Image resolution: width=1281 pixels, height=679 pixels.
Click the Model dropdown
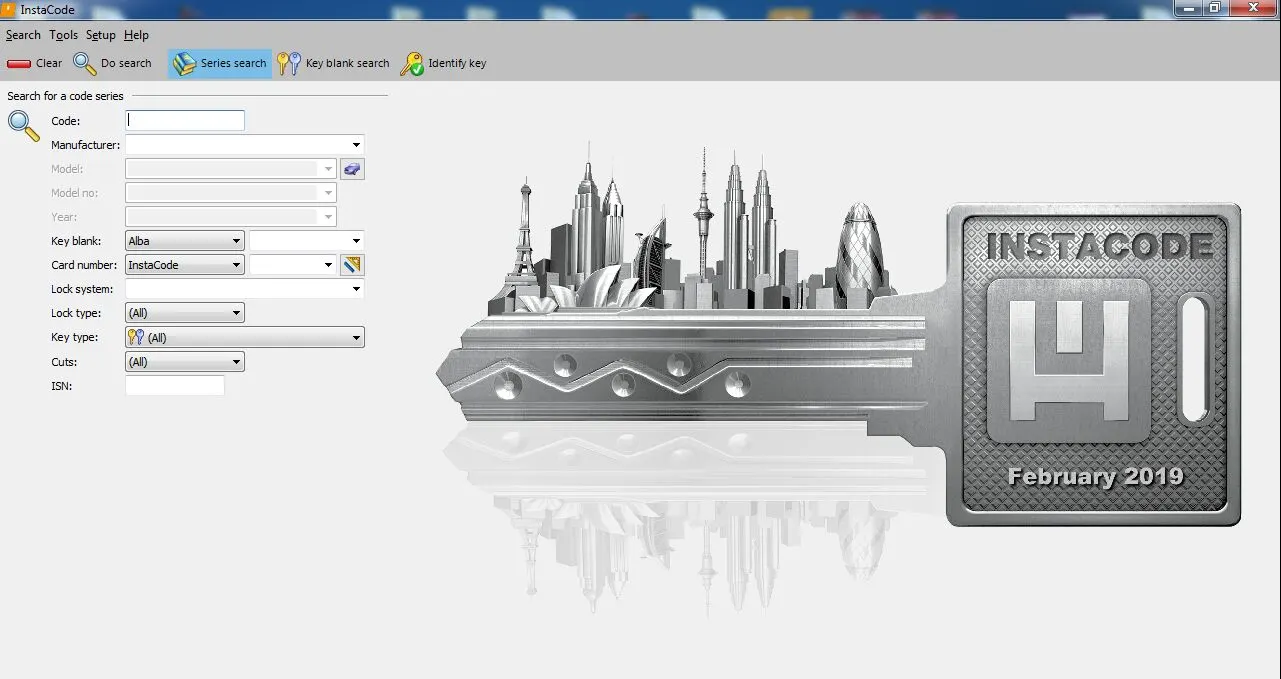tap(231, 169)
